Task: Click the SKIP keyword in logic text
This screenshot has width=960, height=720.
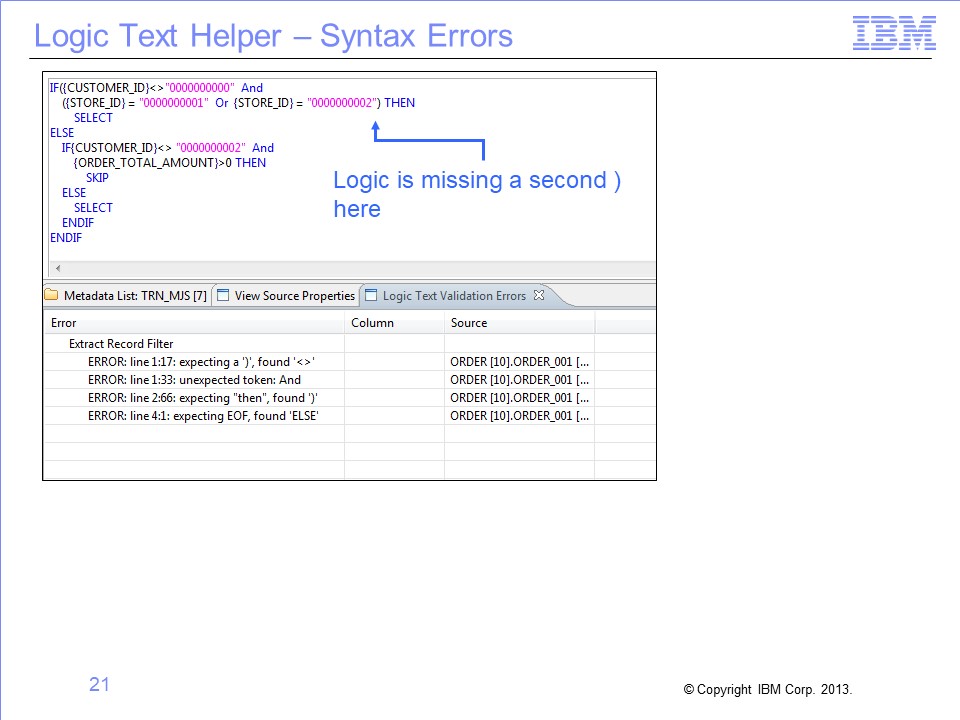Action: click(x=97, y=178)
